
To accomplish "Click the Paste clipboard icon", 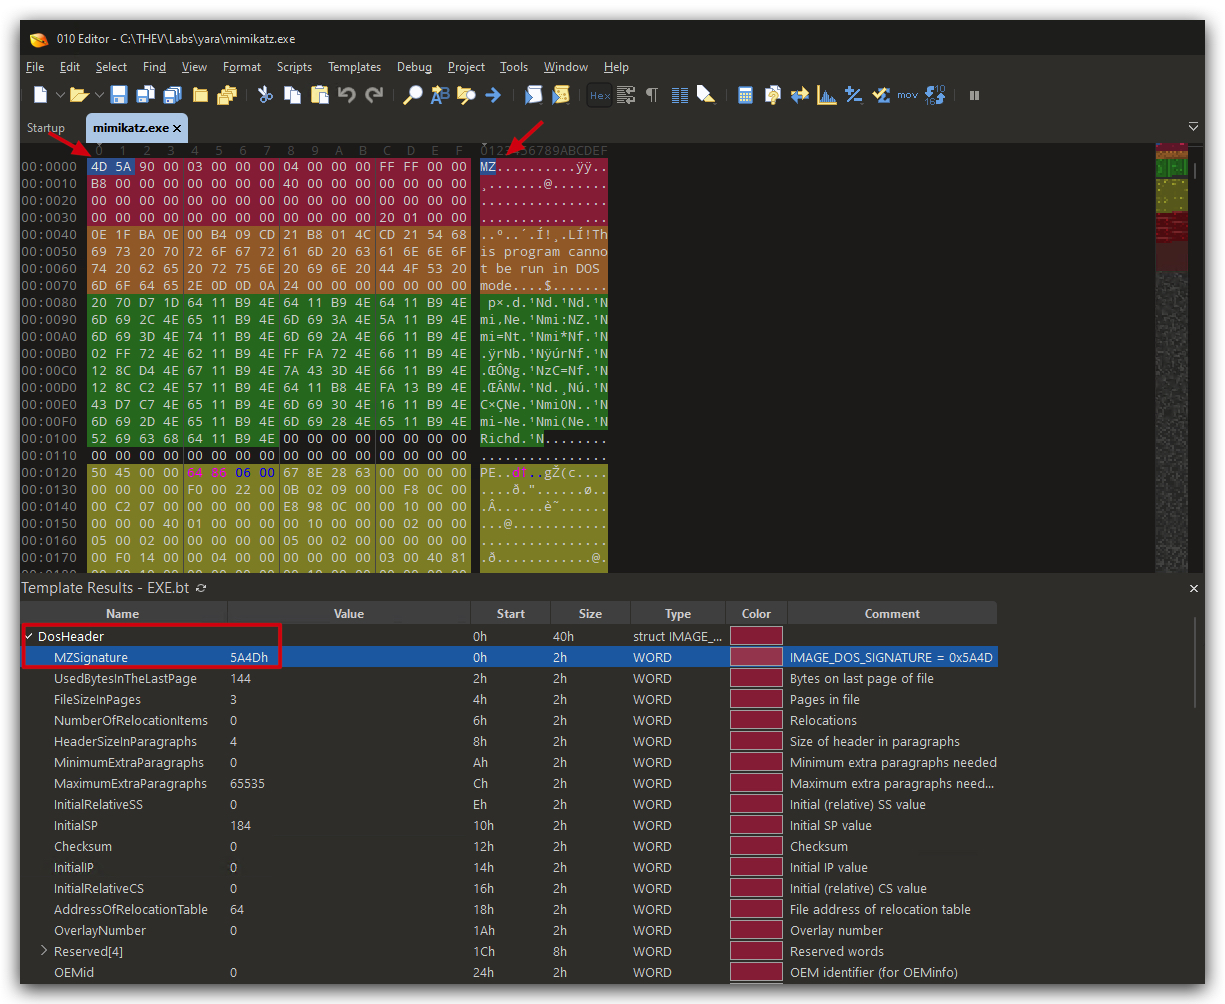I will point(320,95).
